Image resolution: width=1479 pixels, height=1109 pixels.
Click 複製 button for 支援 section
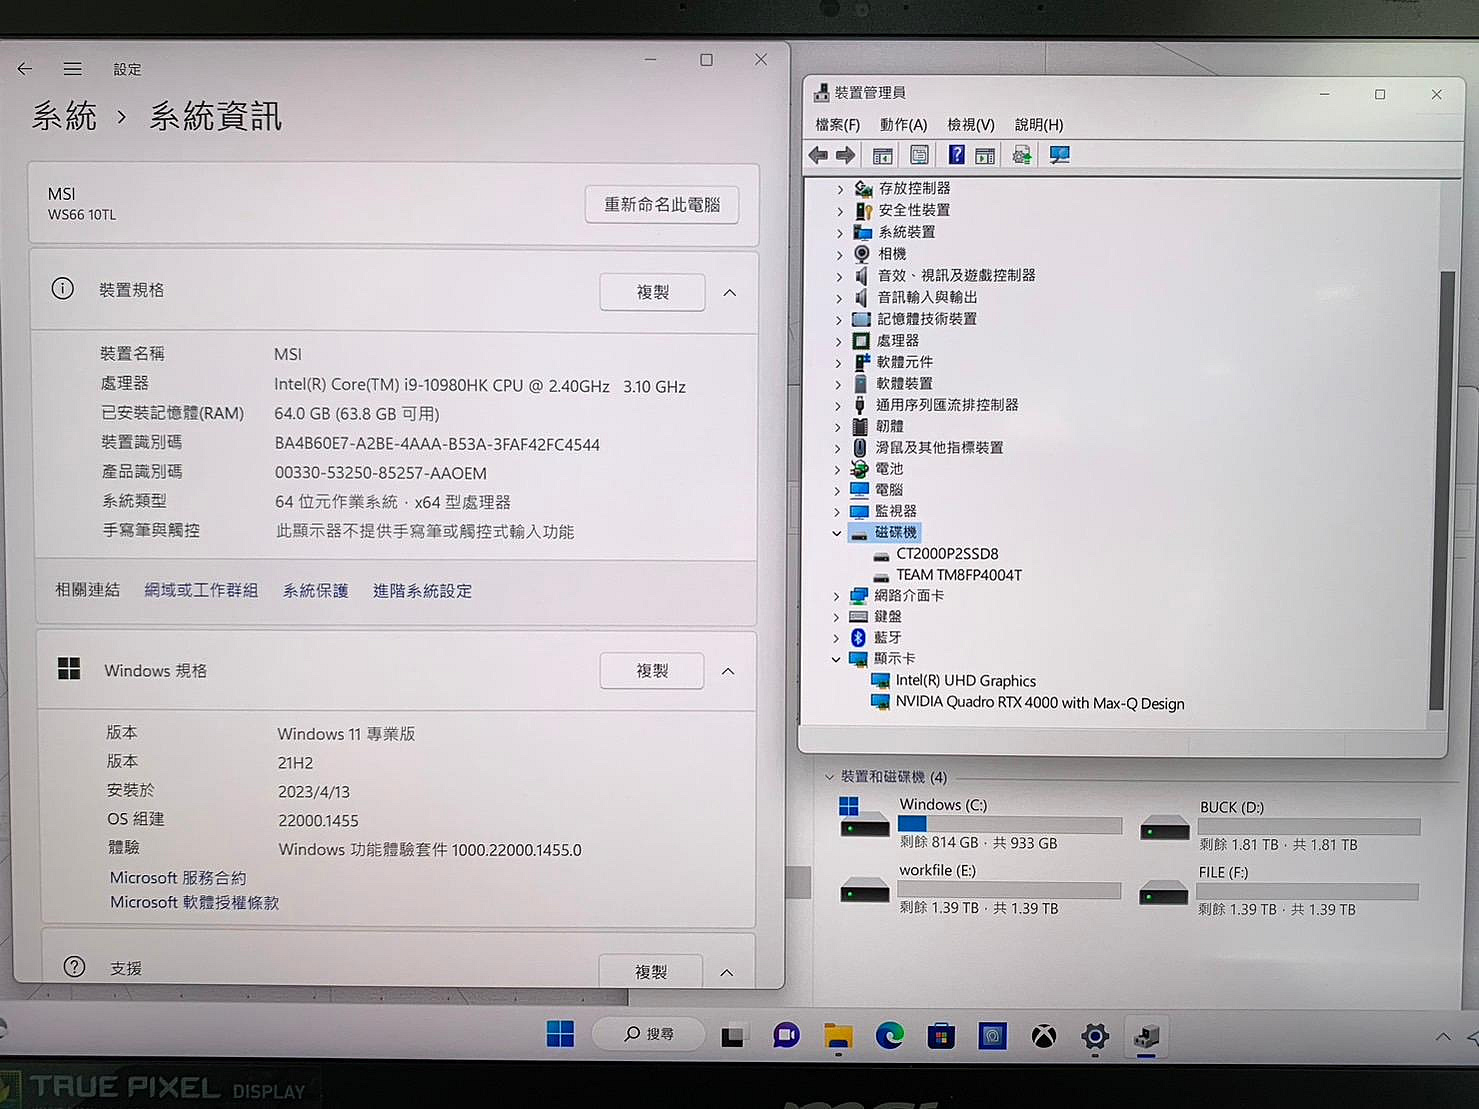click(650, 971)
